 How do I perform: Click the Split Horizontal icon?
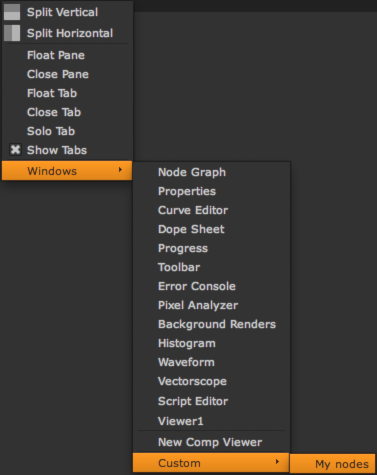click(12, 33)
